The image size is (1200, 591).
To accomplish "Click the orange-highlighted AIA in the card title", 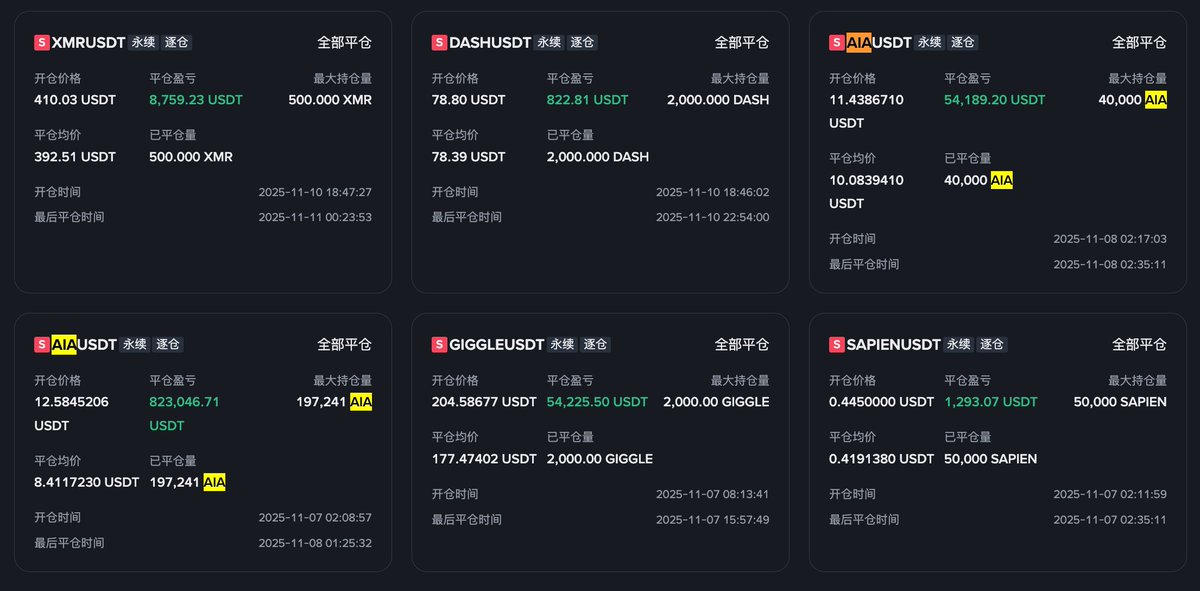I will [x=859, y=43].
